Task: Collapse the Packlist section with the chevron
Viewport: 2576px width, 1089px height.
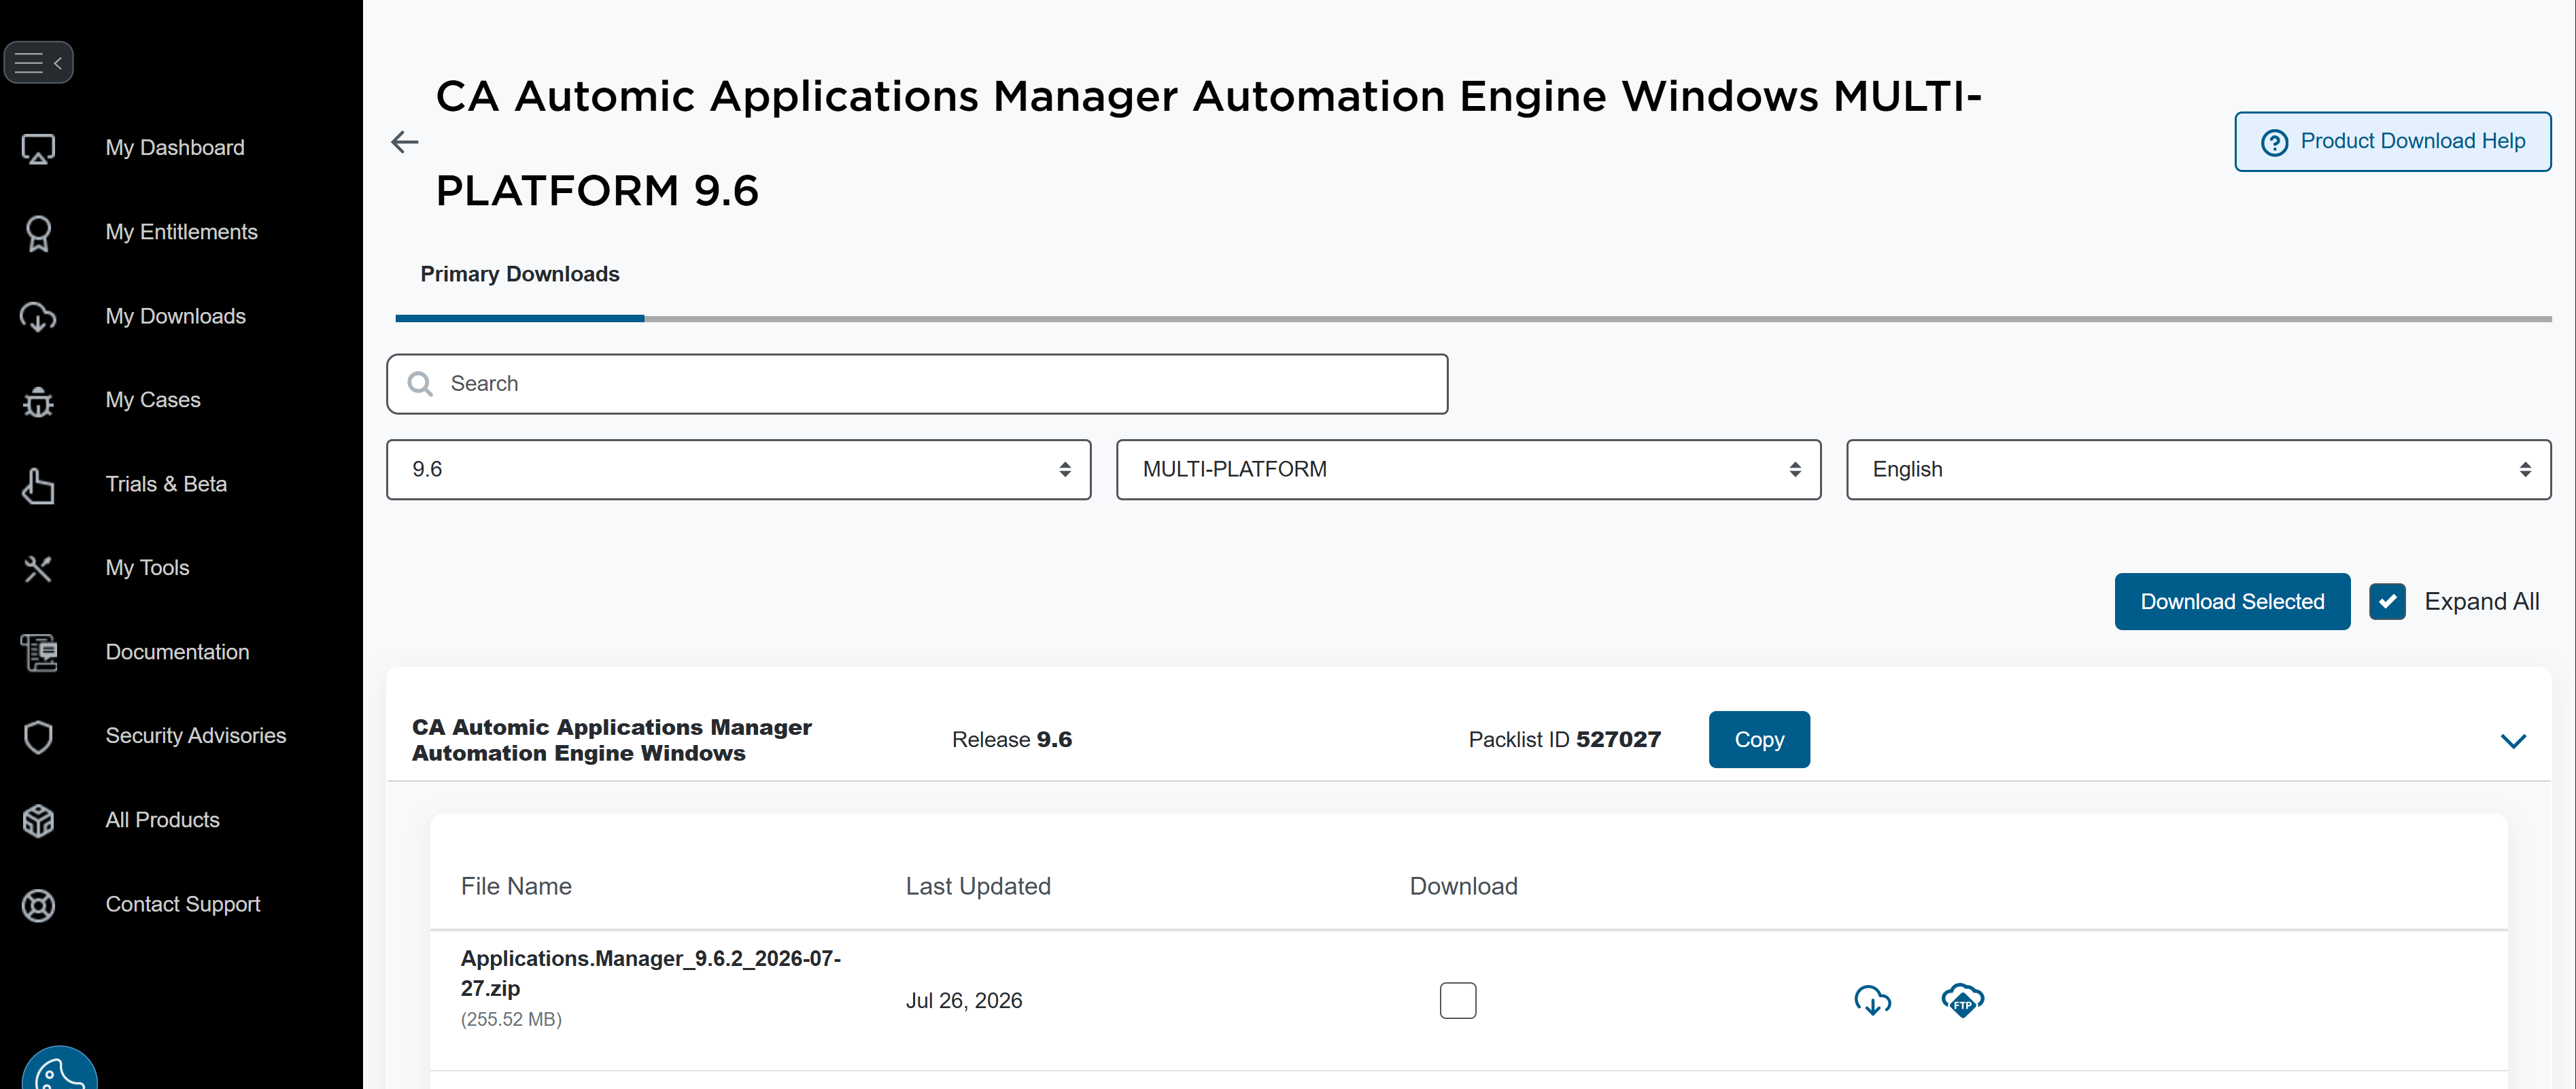Action: coord(2512,741)
